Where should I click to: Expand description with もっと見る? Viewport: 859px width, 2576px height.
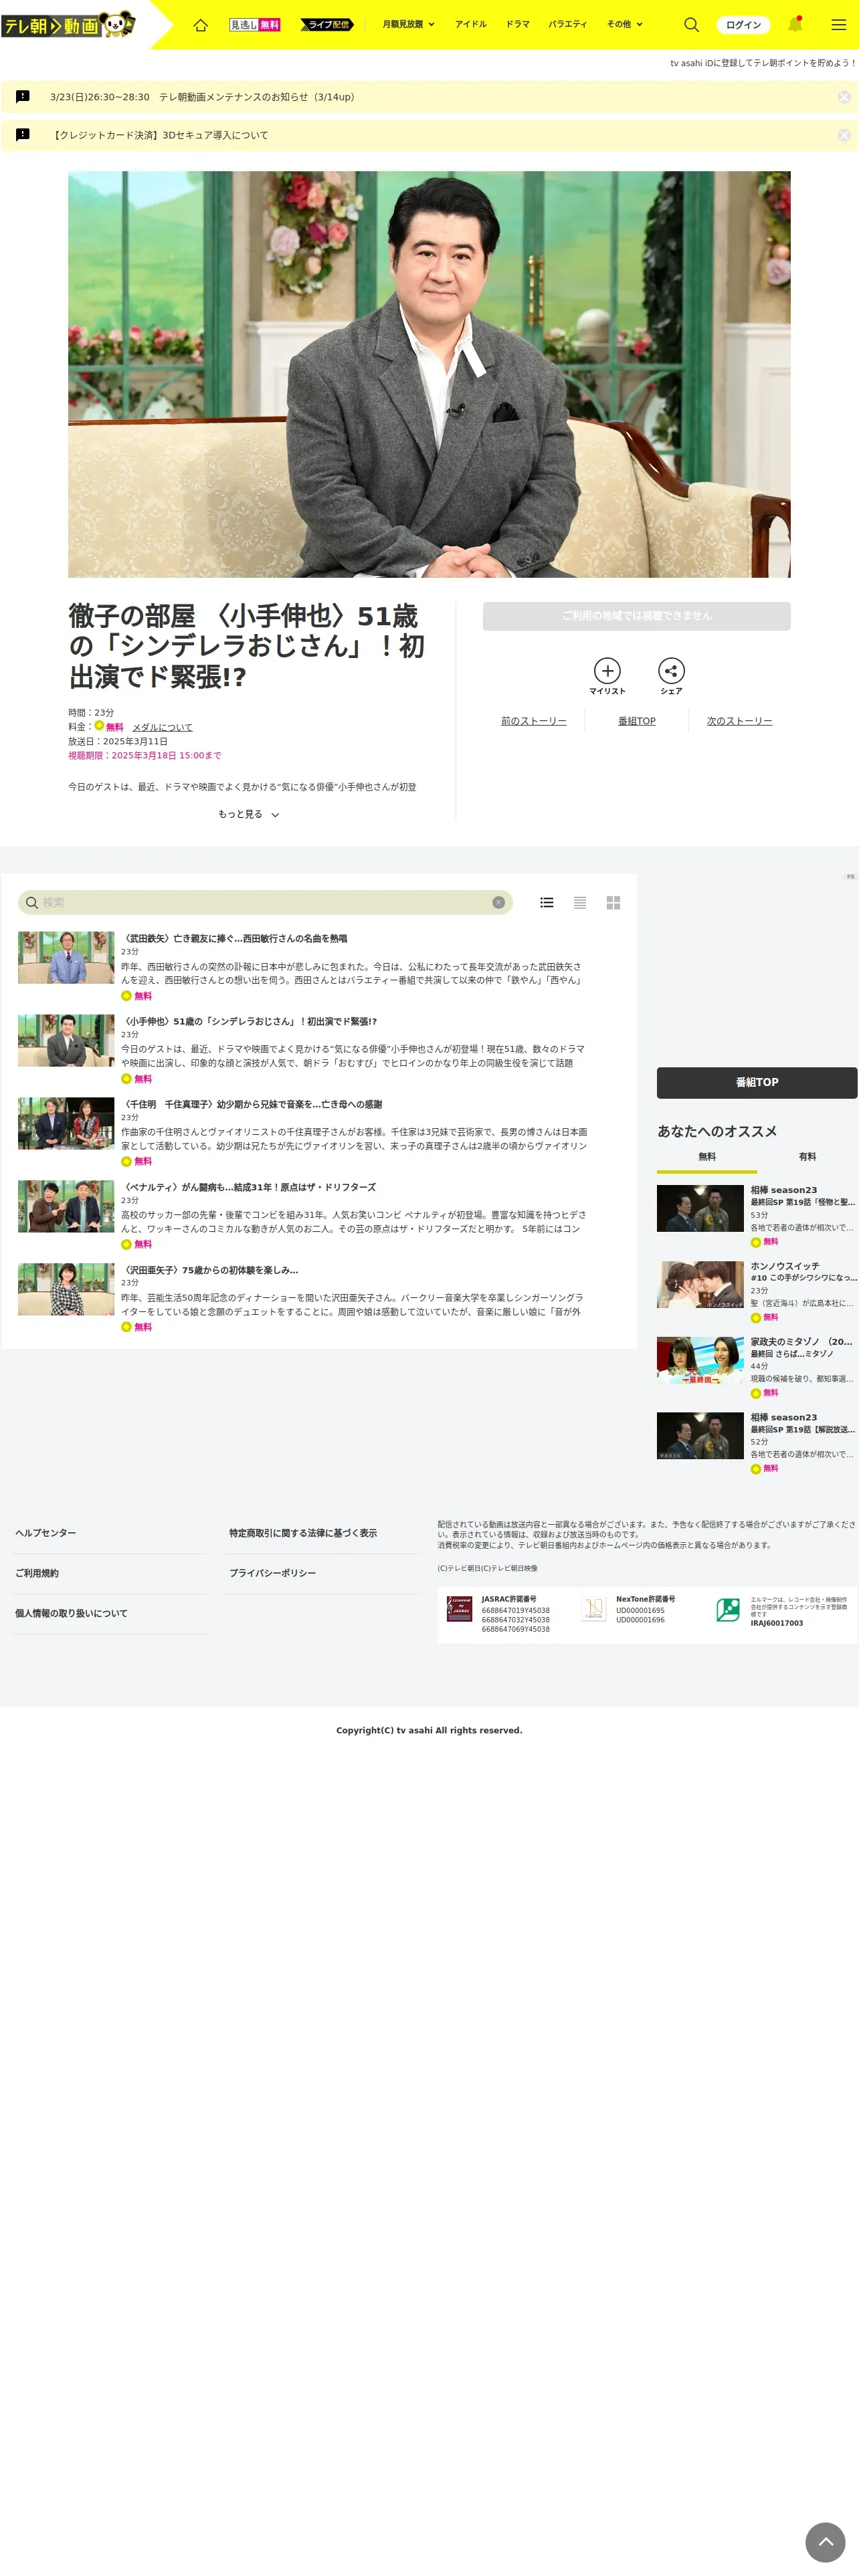point(248,814)
